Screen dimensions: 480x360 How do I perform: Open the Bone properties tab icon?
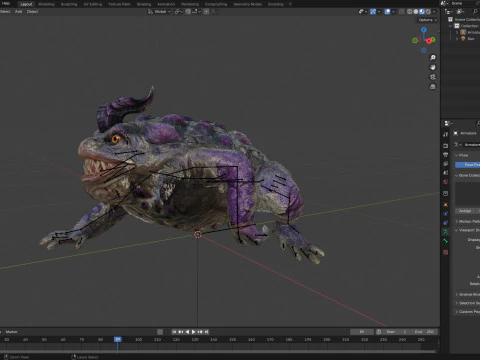[x=446, y=241]
